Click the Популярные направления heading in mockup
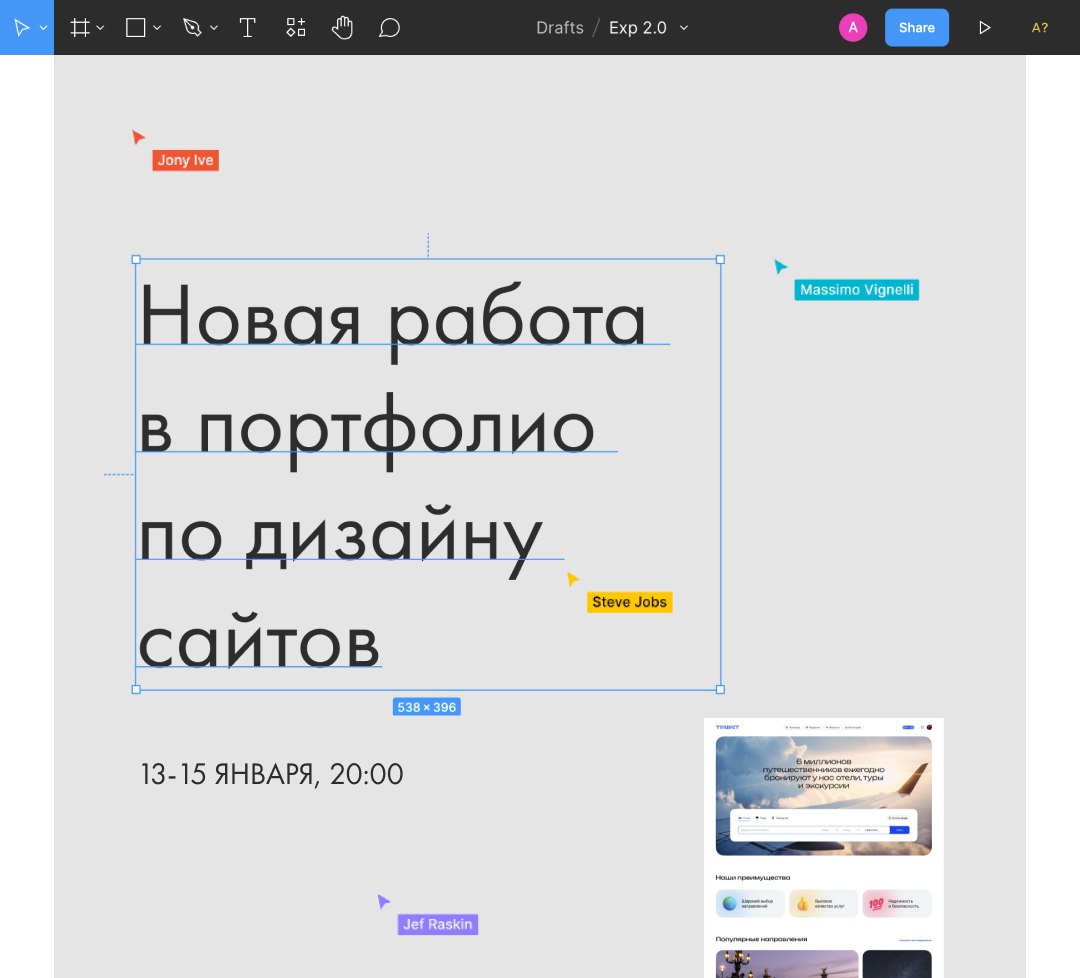The height and width of the screenshot is (978, 1080). pos(761,939)
